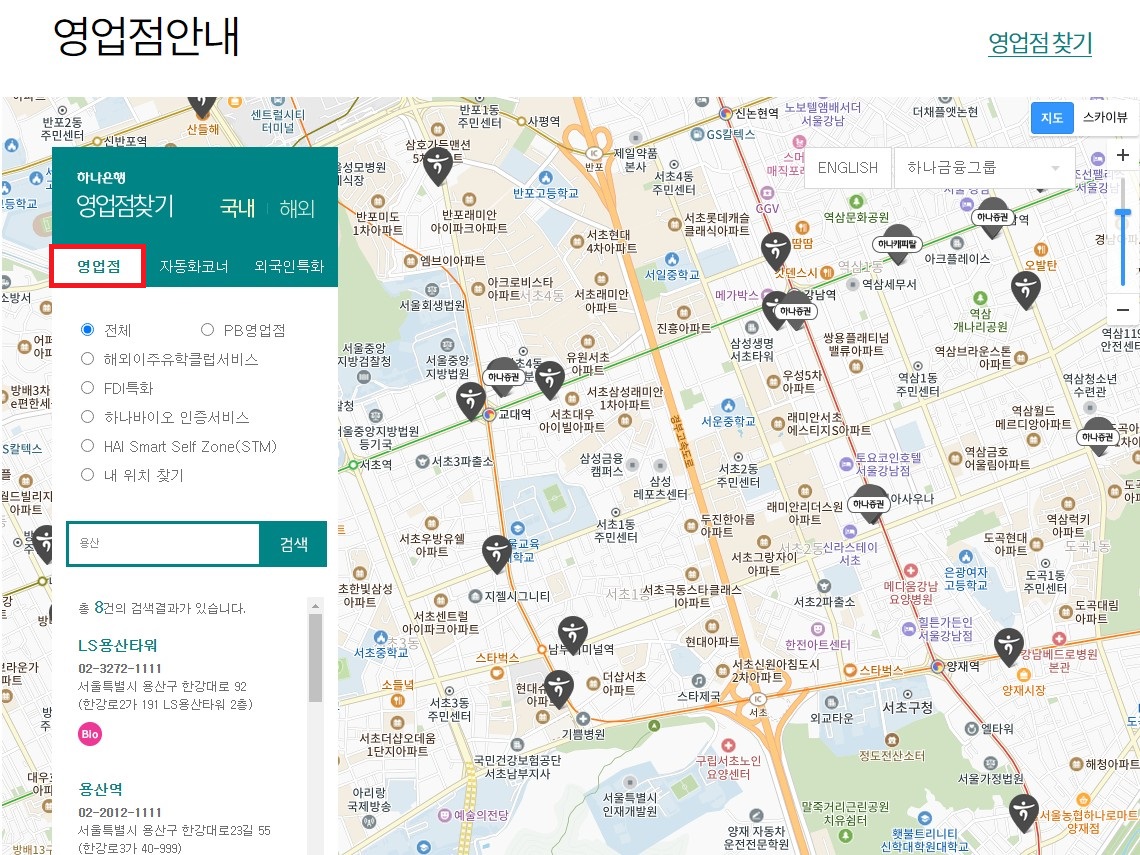Image resolution: width=1140 pixels, height=855 pixels.
Task: Click 하나증권 marker near 아사우나
Action: pyautogui.click(x=869, y=503)
